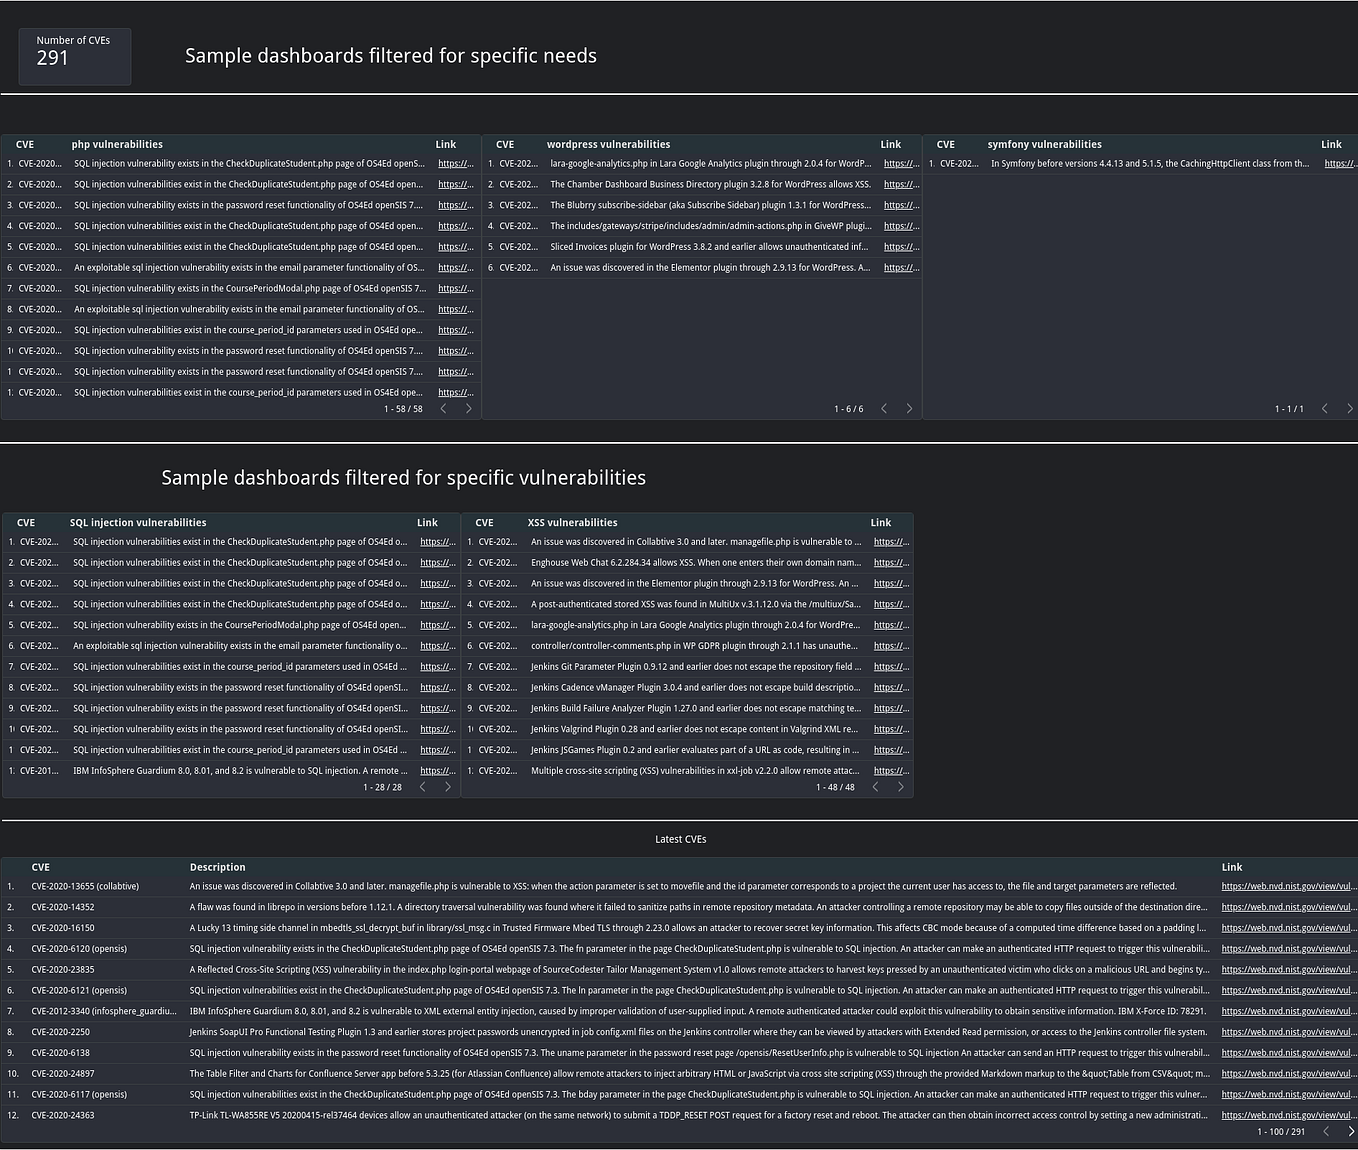Click next-page arrow in XSS vulnerabilities table
This screenshot has height=1150, width=1358.
click(x=900, y=787)
